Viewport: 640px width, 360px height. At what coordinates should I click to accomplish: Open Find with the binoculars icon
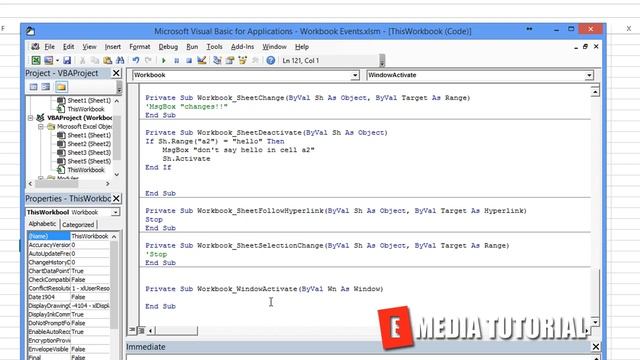tap(120, 60)
